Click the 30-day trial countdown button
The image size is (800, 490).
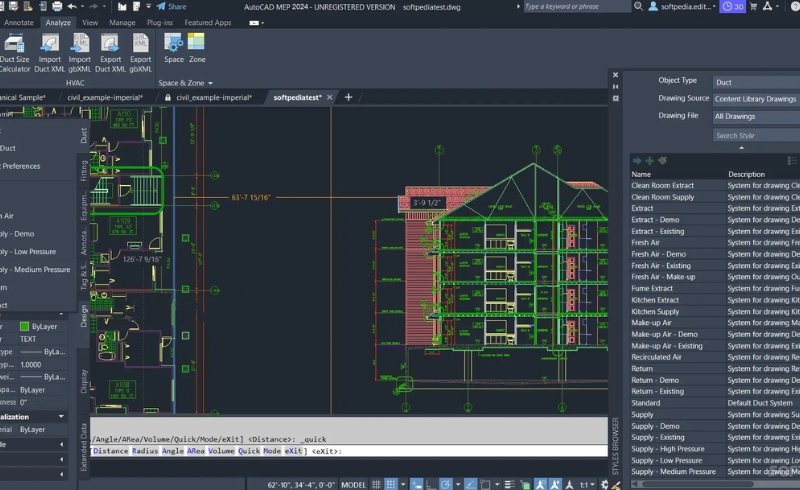[733, 7]
